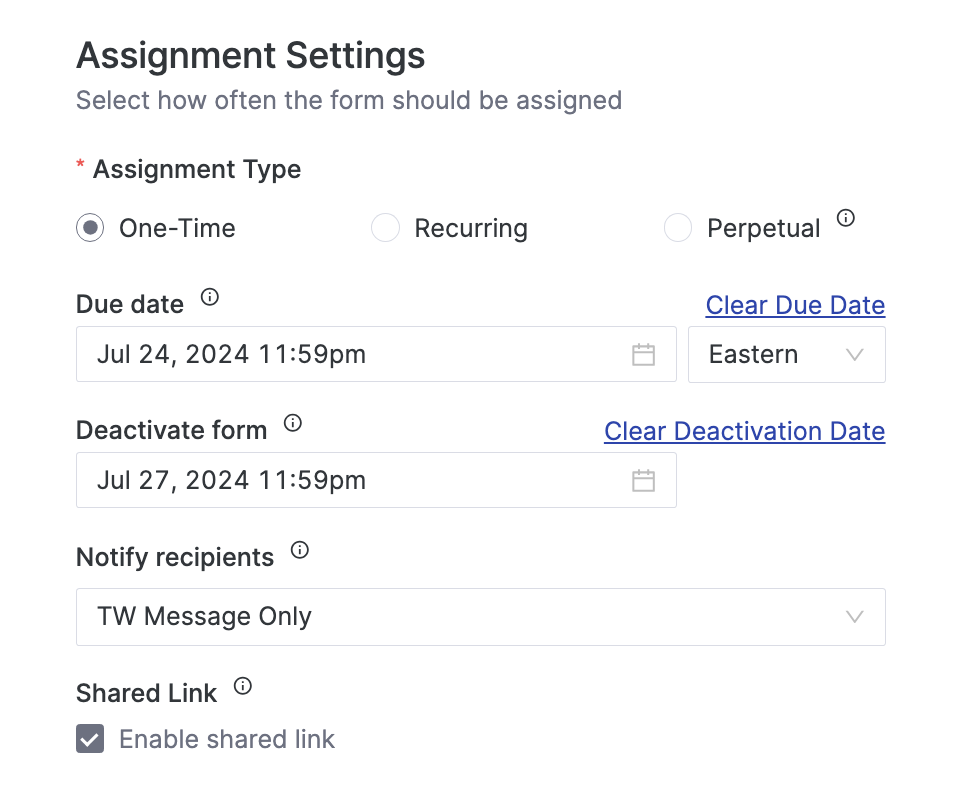Expand the Notify recipients dropdown chevron
Image resolution: width=962 pixels, height=803 pixels.
pos(854,617)
